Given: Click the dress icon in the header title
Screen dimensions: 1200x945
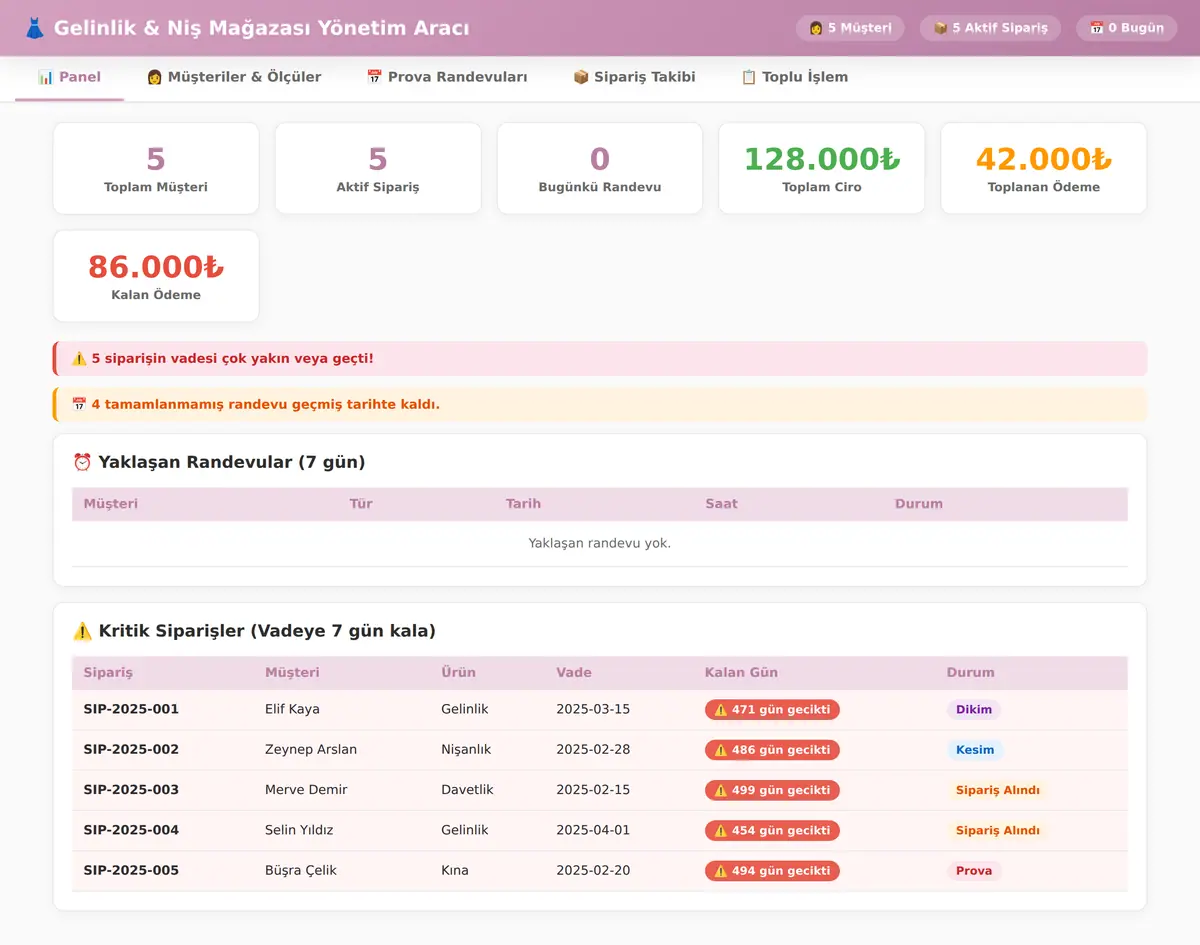Looking at the screenshot, I should 35,28.
